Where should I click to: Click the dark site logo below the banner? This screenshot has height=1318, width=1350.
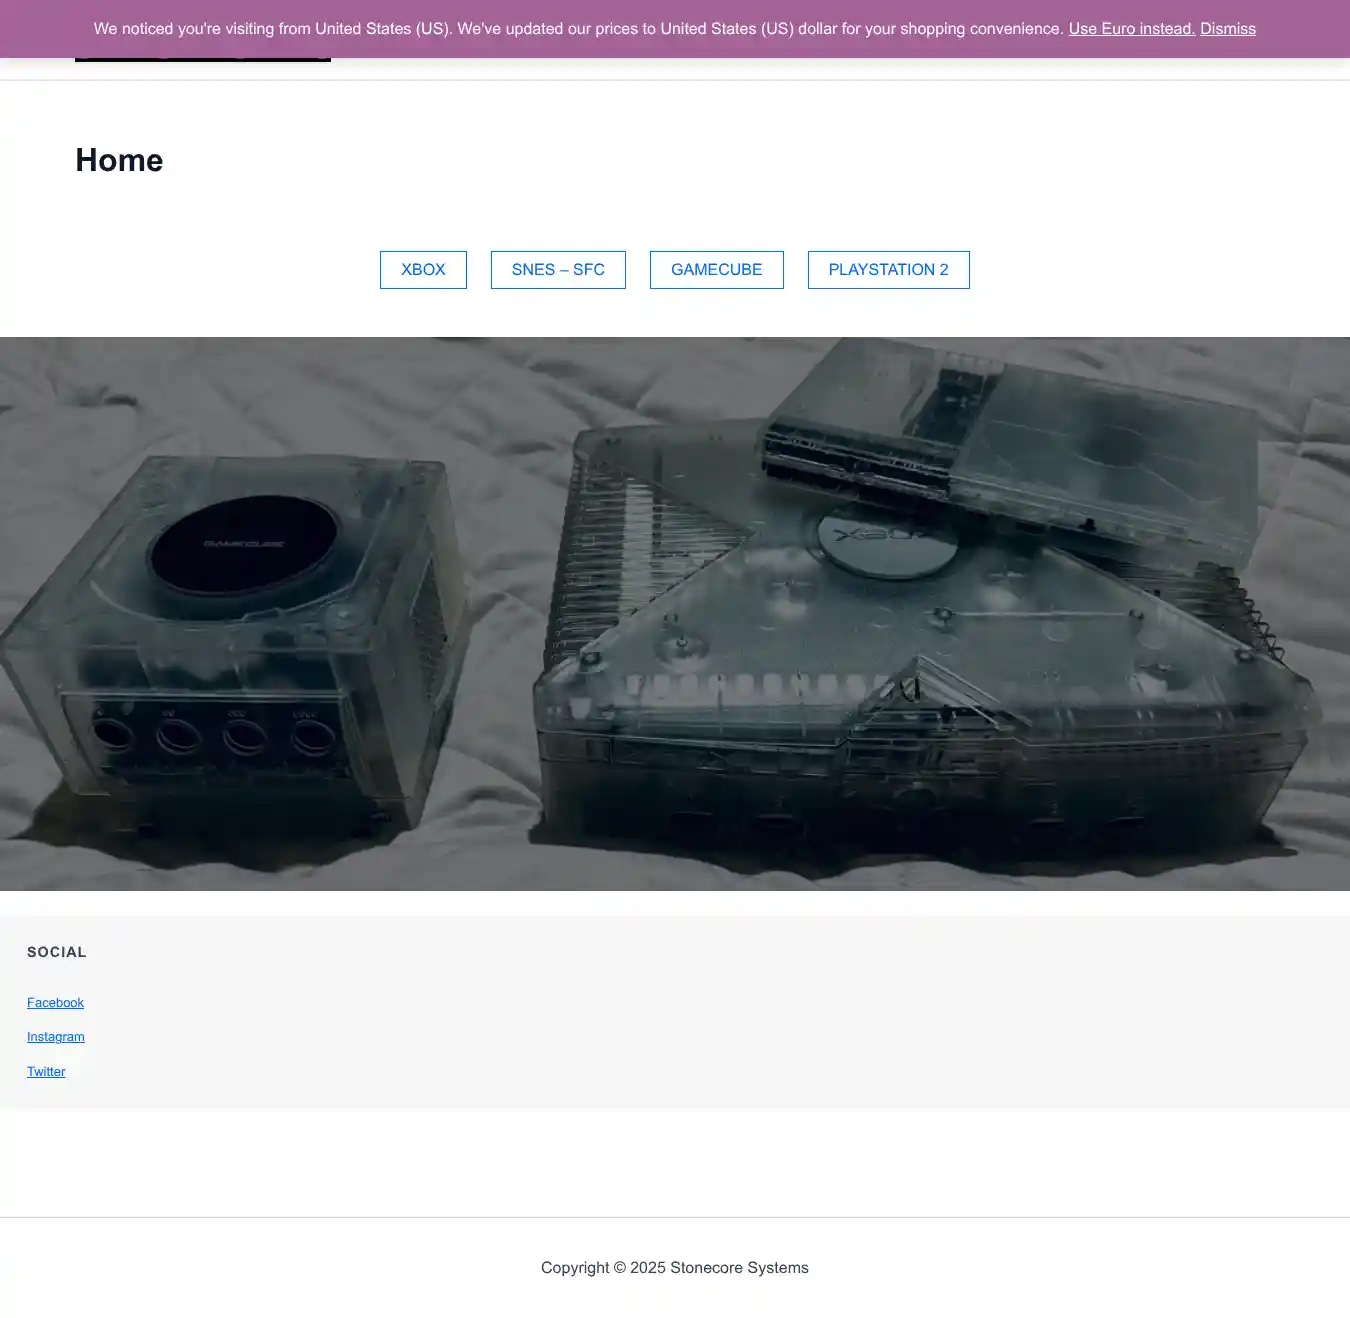202,59
